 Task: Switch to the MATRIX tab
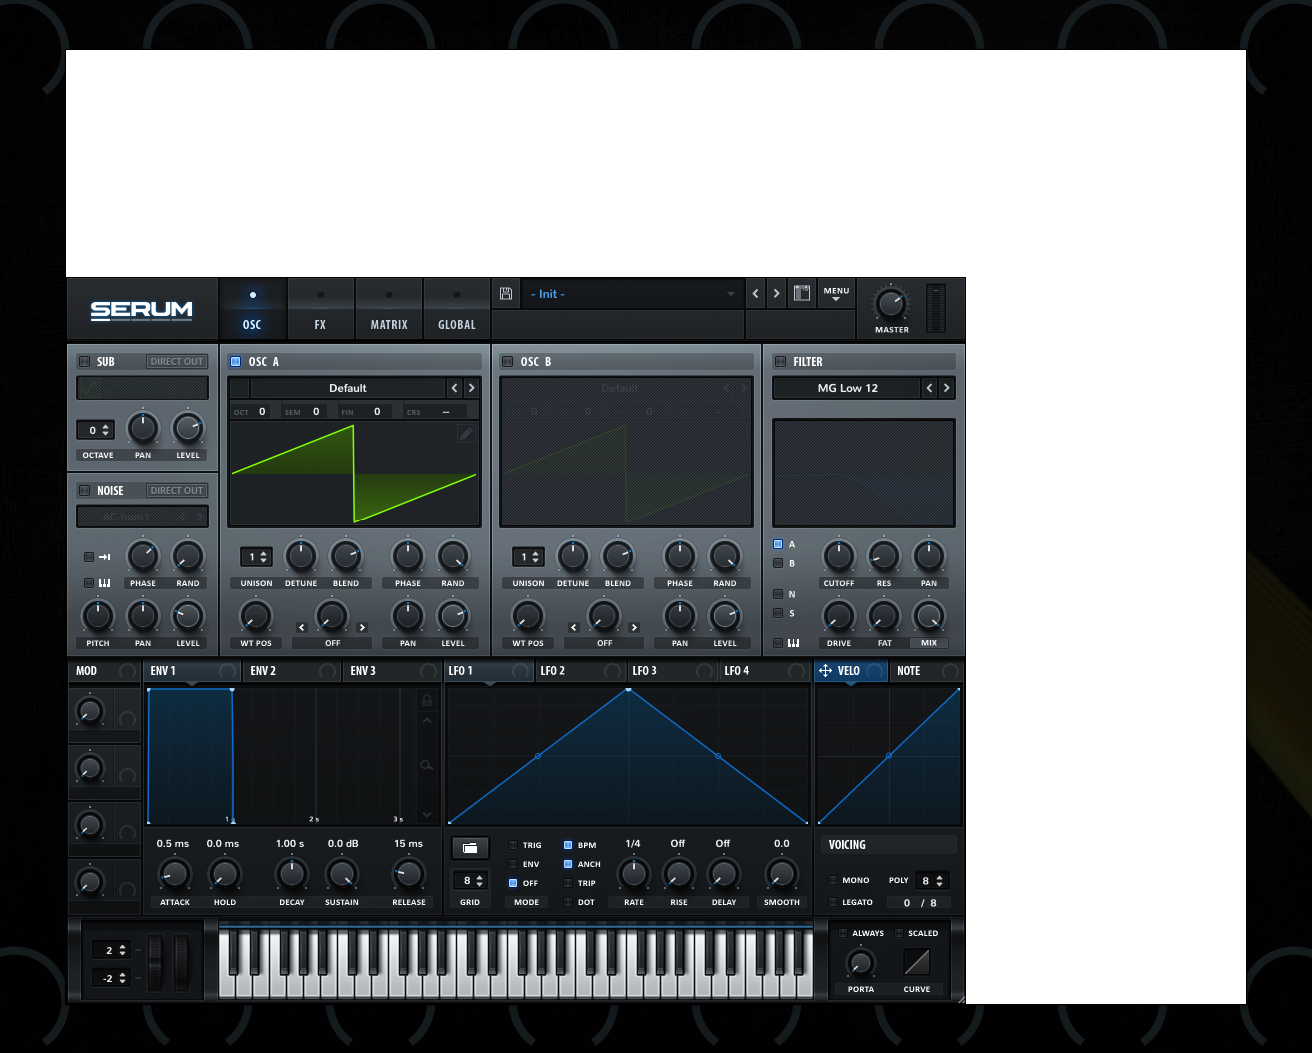pos(389,310)
